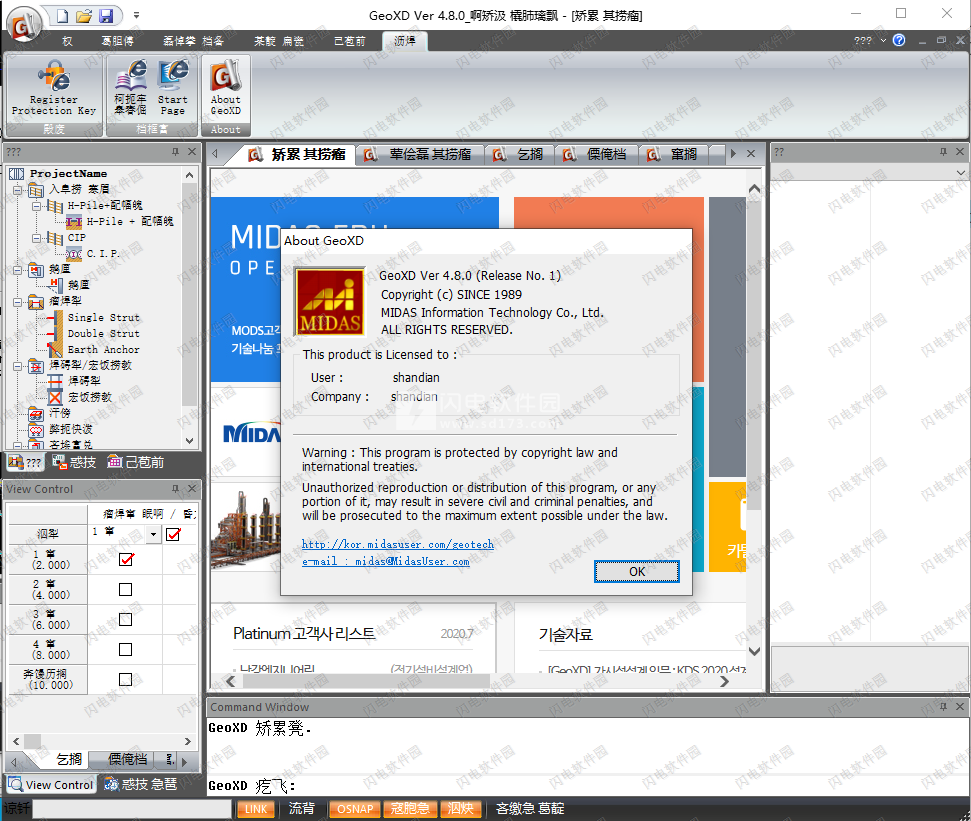This screenshot has width=971, height=821.
Task: Enable the checkbox for the (10.000) row
Action: pyautogui.click(x=125, y=679)
